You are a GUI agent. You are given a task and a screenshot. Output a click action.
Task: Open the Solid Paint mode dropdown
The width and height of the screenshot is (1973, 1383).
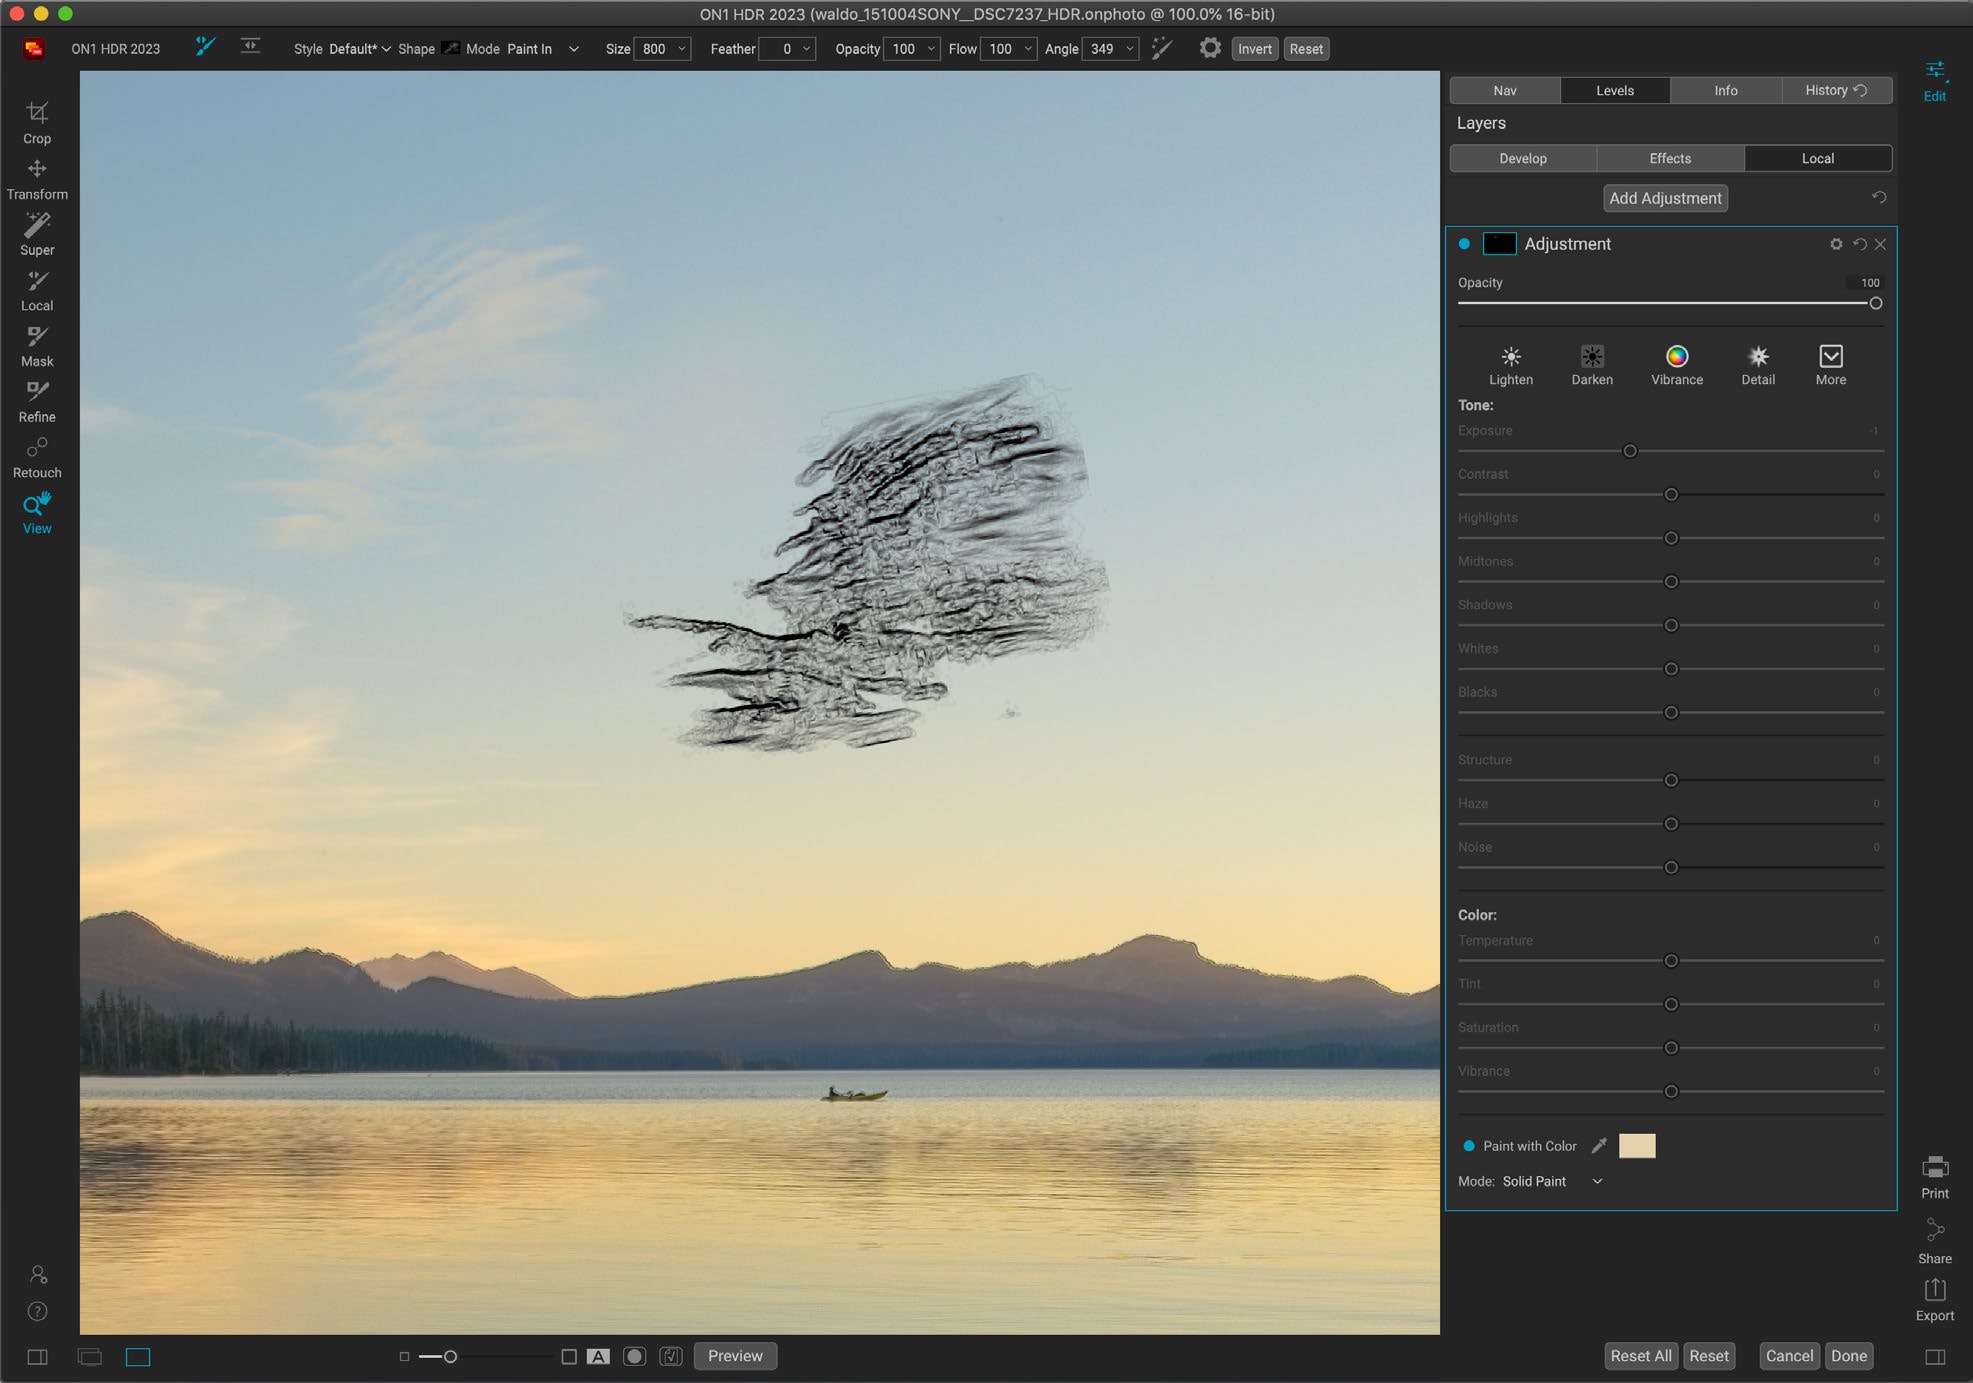[1552, 1181]
